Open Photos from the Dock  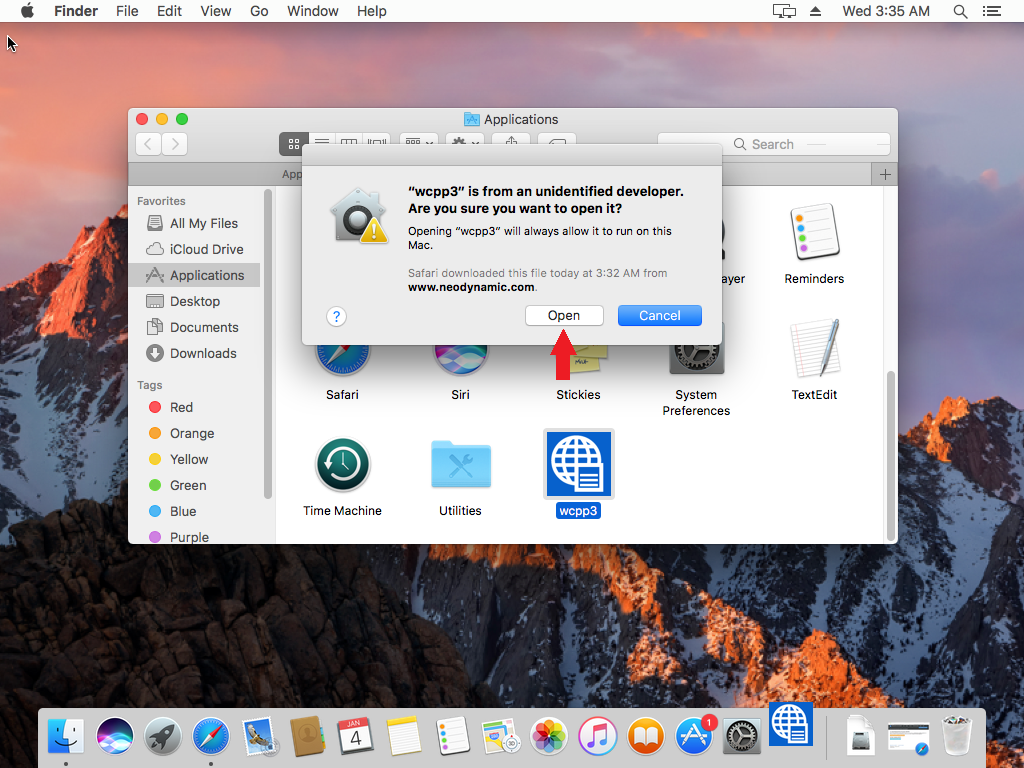click(x=549, y=736)
